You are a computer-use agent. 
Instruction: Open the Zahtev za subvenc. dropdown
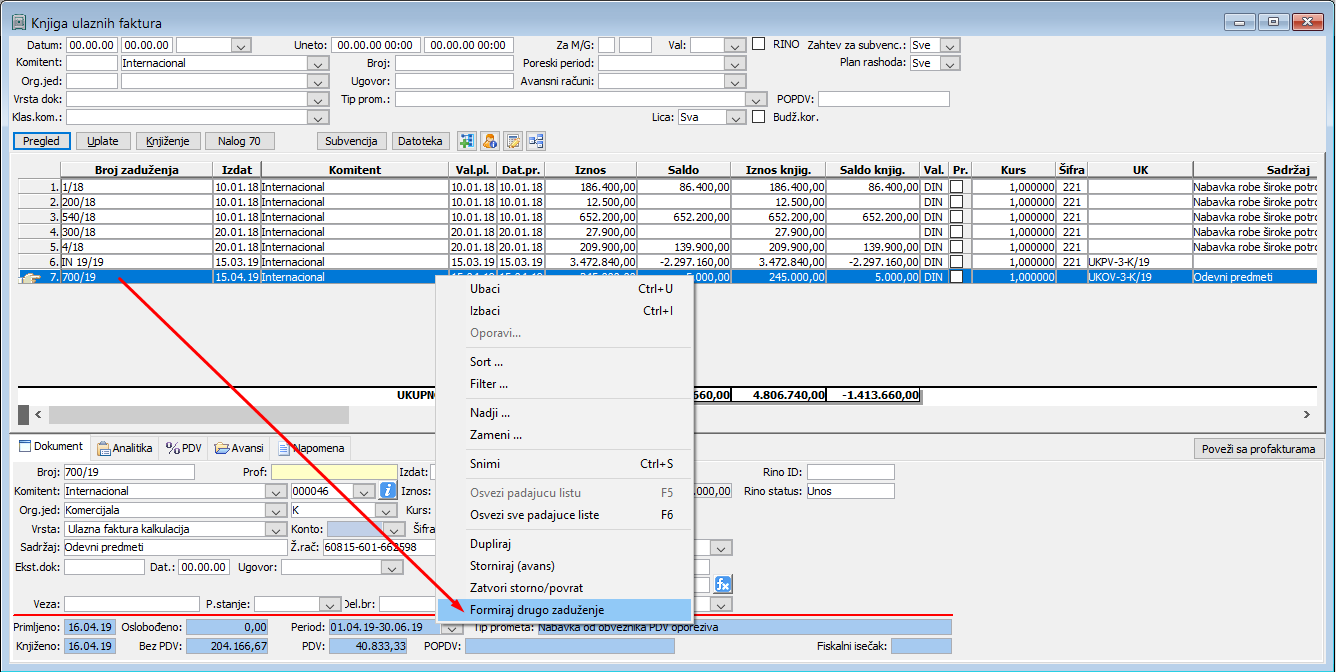(949, 45)
